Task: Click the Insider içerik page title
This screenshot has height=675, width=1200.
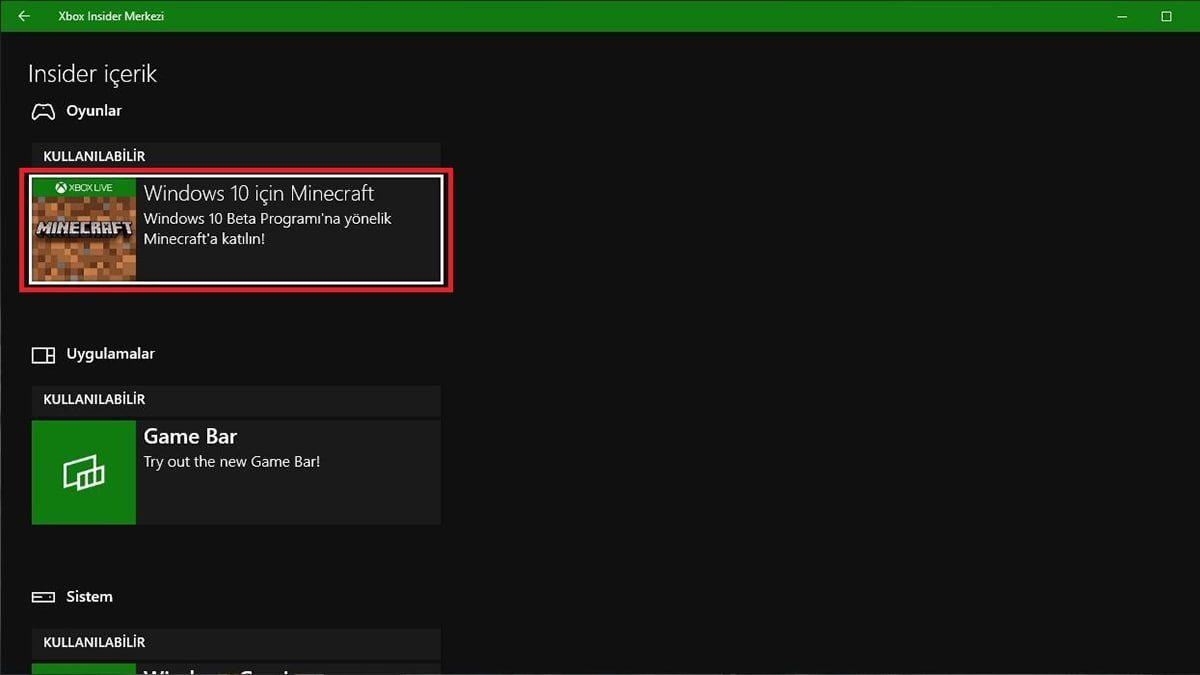Action: (92, 73)
